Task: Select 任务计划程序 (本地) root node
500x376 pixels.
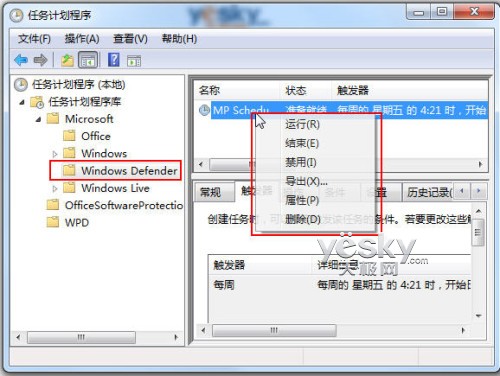Action: pyautogui.click(x=78, y=85)
